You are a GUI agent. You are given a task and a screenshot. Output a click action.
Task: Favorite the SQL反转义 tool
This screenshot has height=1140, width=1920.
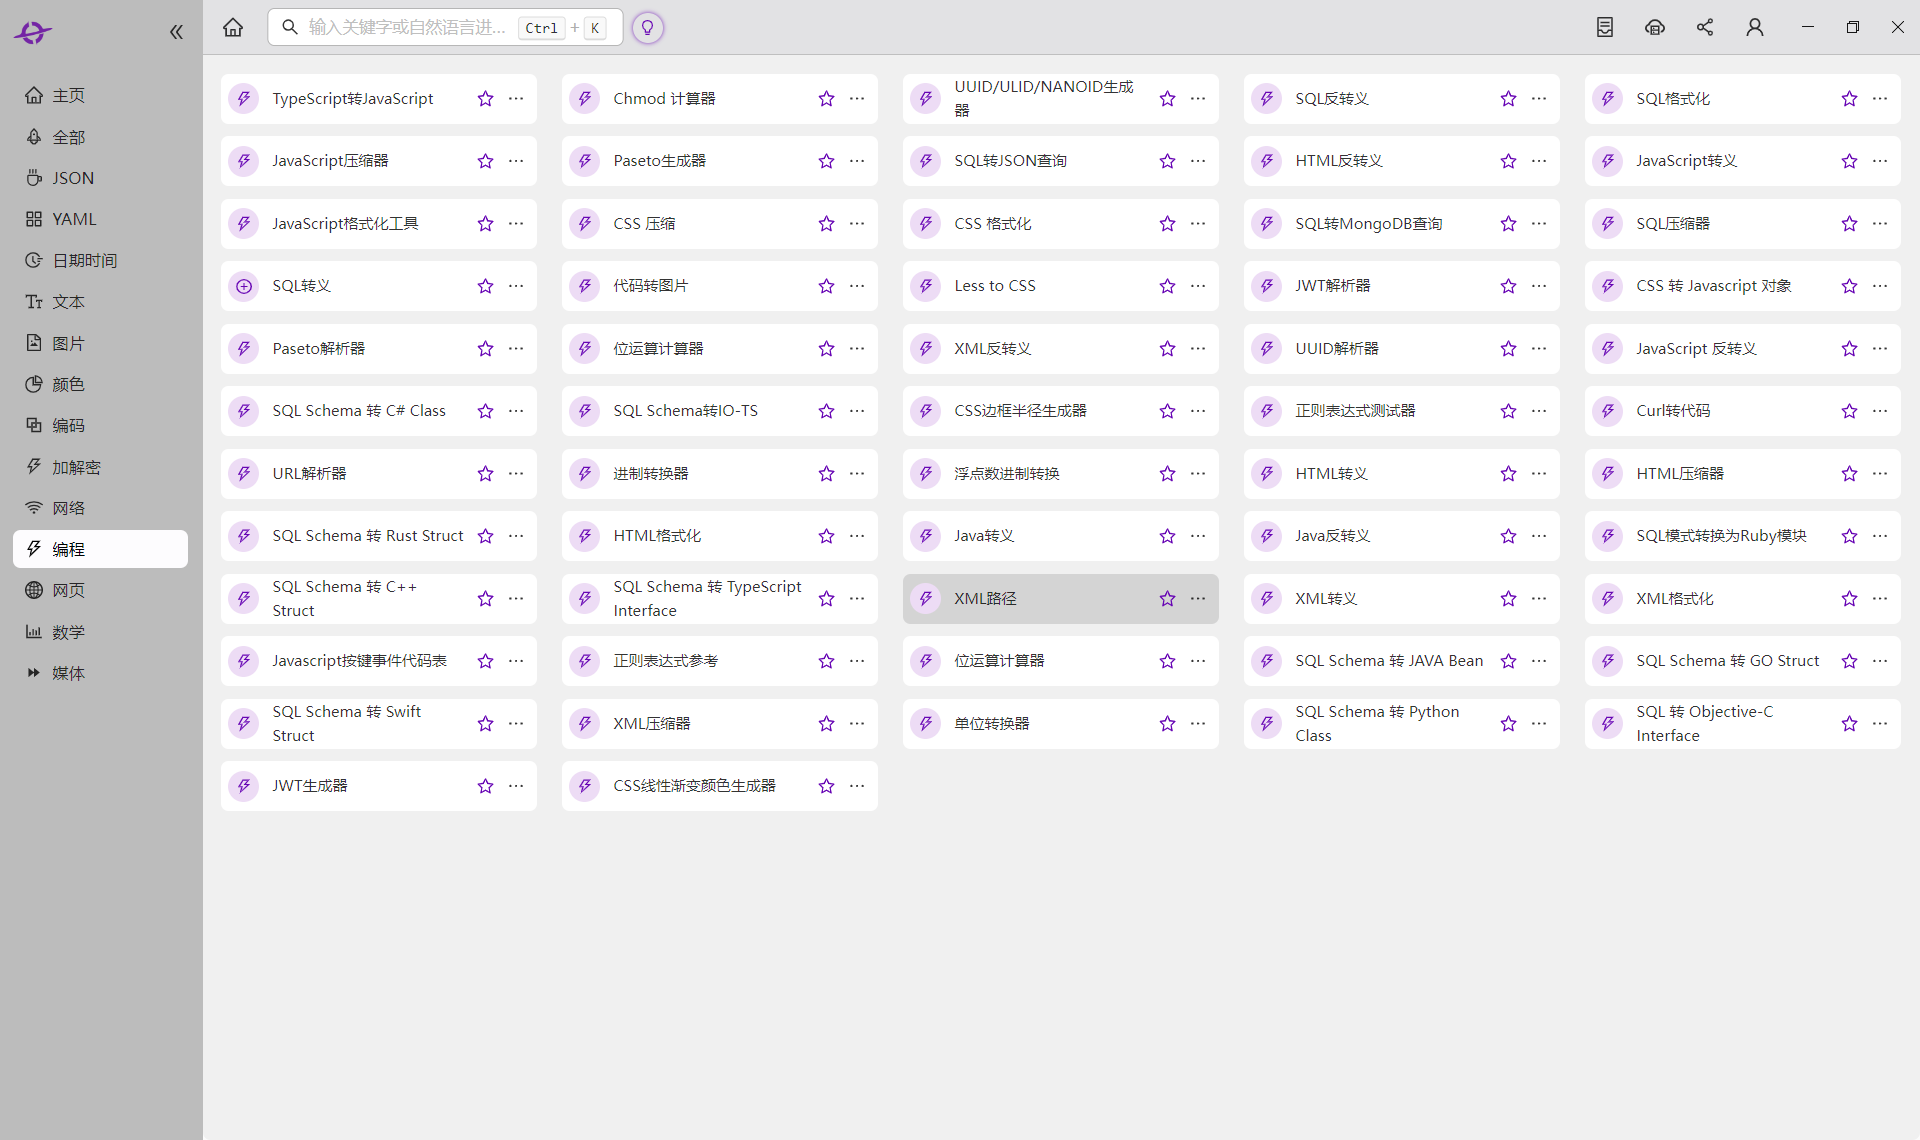(1508, 99)
